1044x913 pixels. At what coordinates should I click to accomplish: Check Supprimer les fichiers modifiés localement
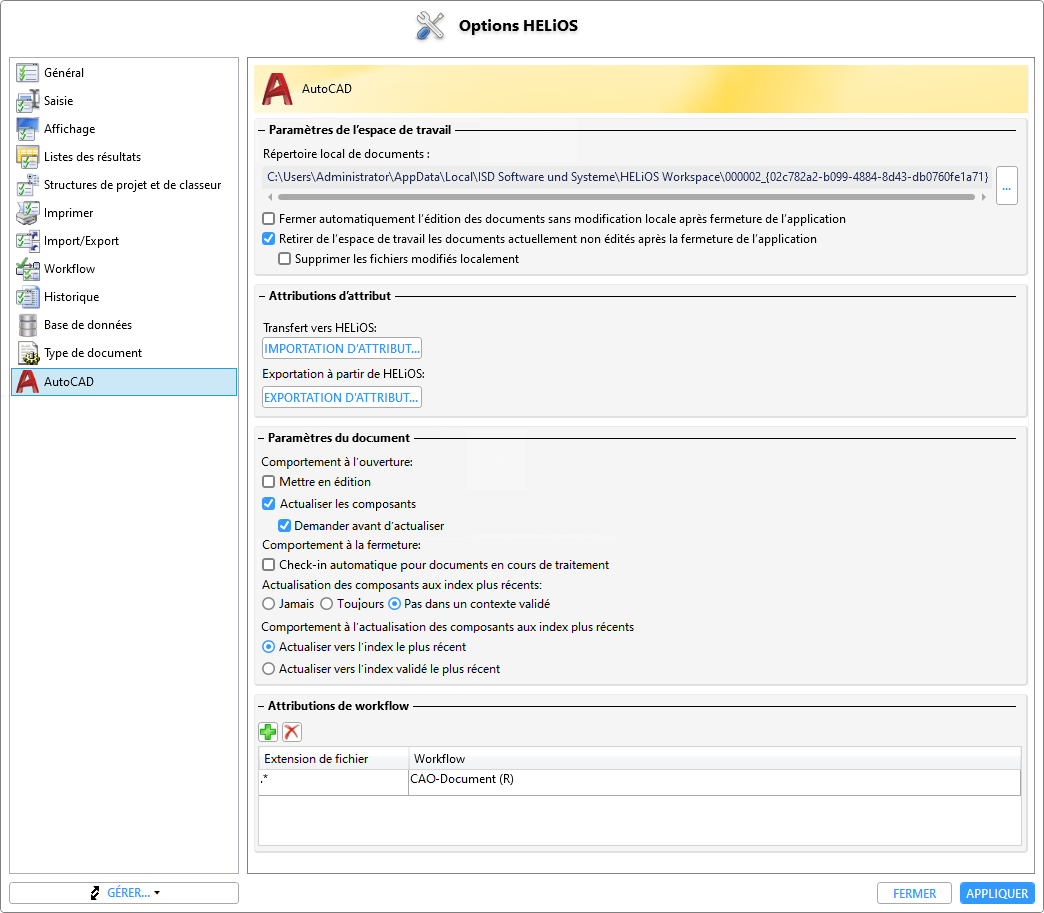point(284,258)
